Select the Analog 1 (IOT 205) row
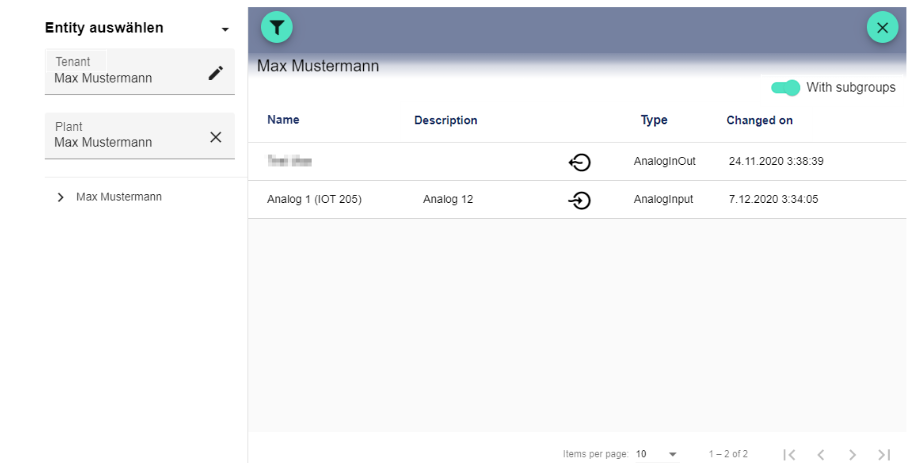 click(314, 200)
